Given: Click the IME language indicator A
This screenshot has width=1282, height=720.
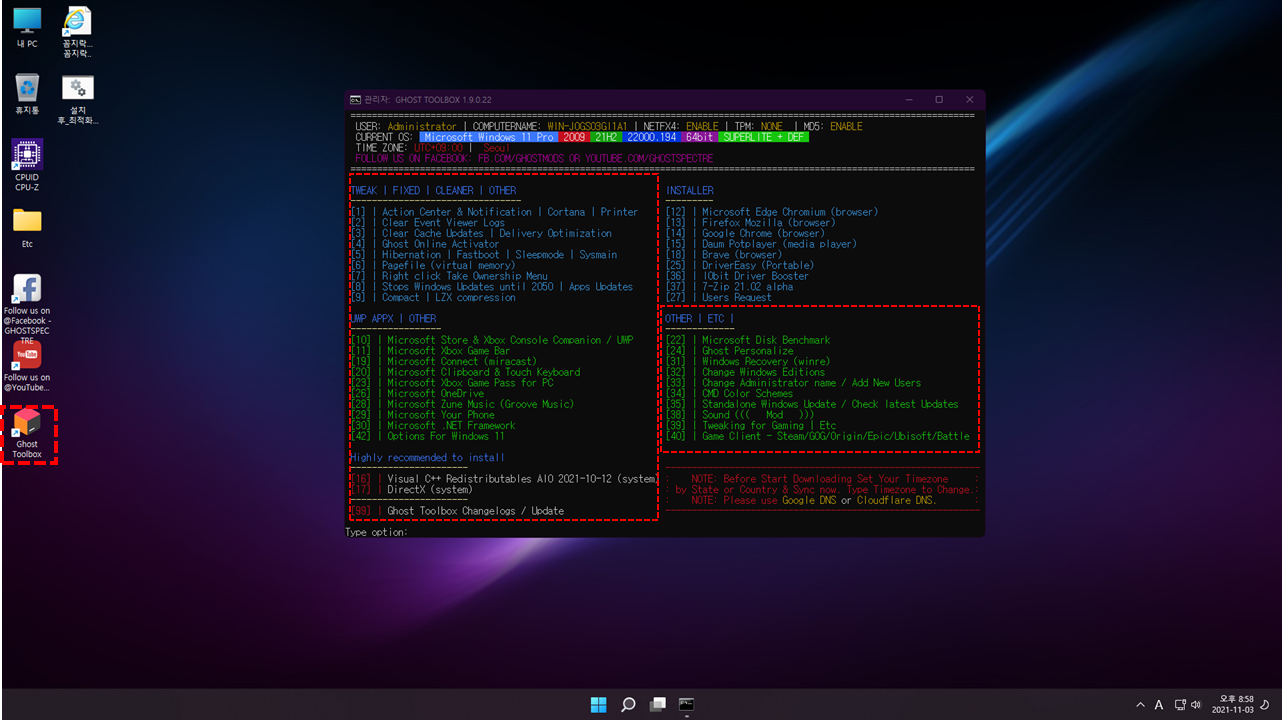Looking at the screenshot, I should tap(1159, 704).
